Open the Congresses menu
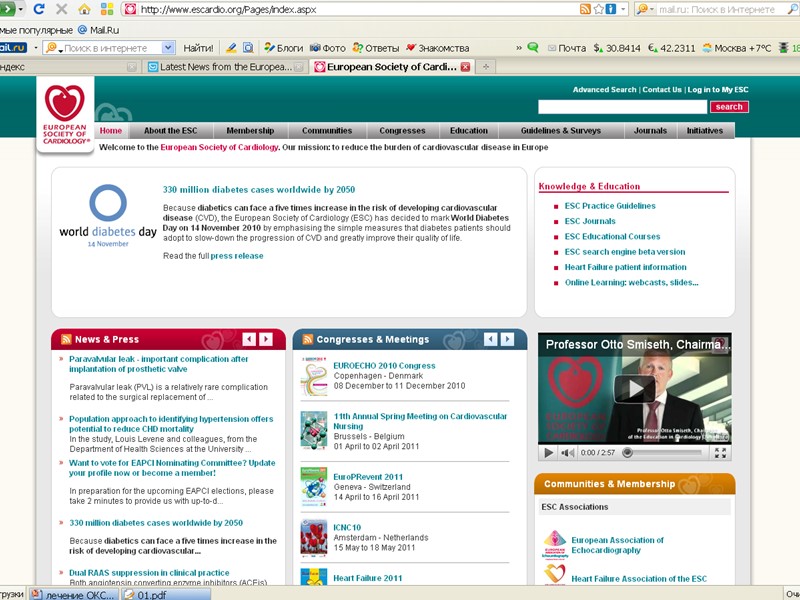The height and width of the screenshot is (600, 800). [402, 131]
